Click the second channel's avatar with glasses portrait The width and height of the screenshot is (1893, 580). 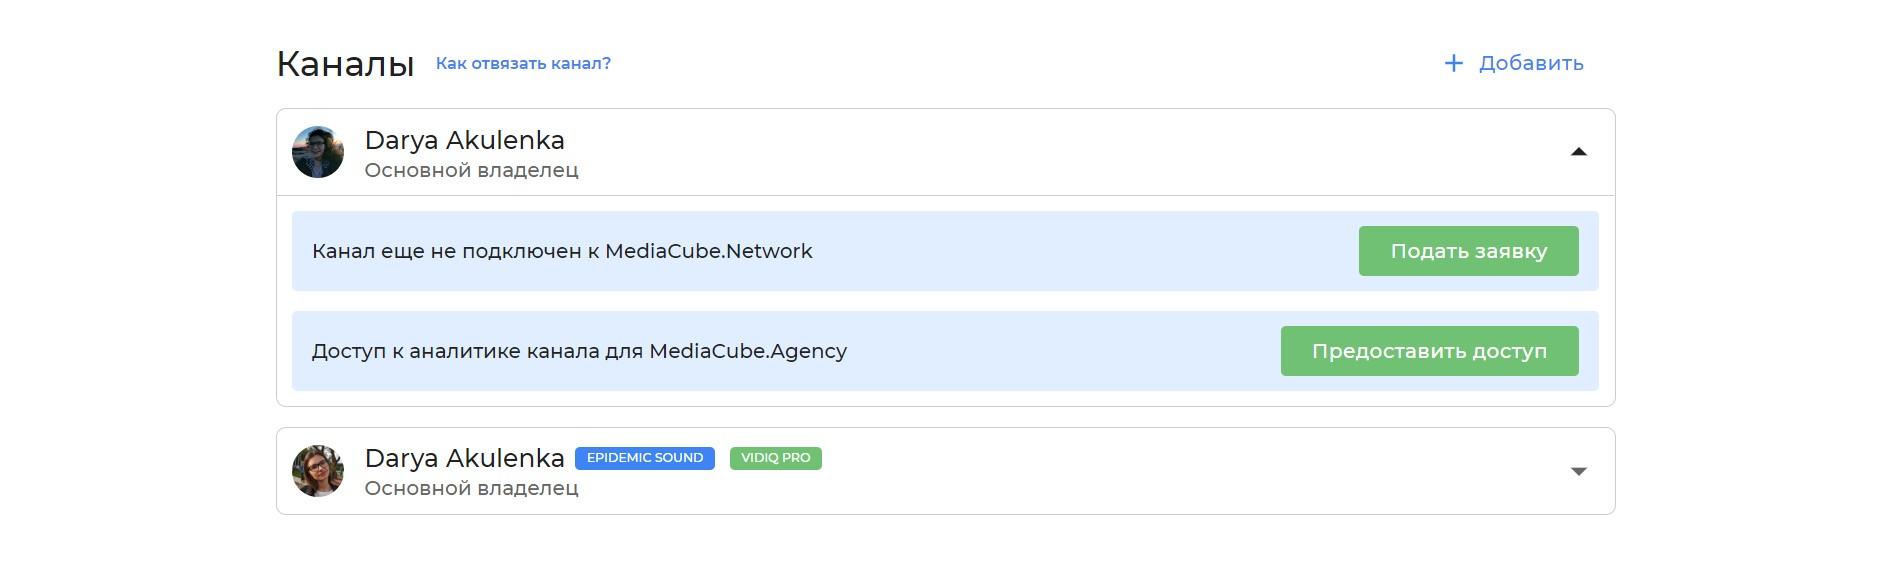(x=318, y=471)
